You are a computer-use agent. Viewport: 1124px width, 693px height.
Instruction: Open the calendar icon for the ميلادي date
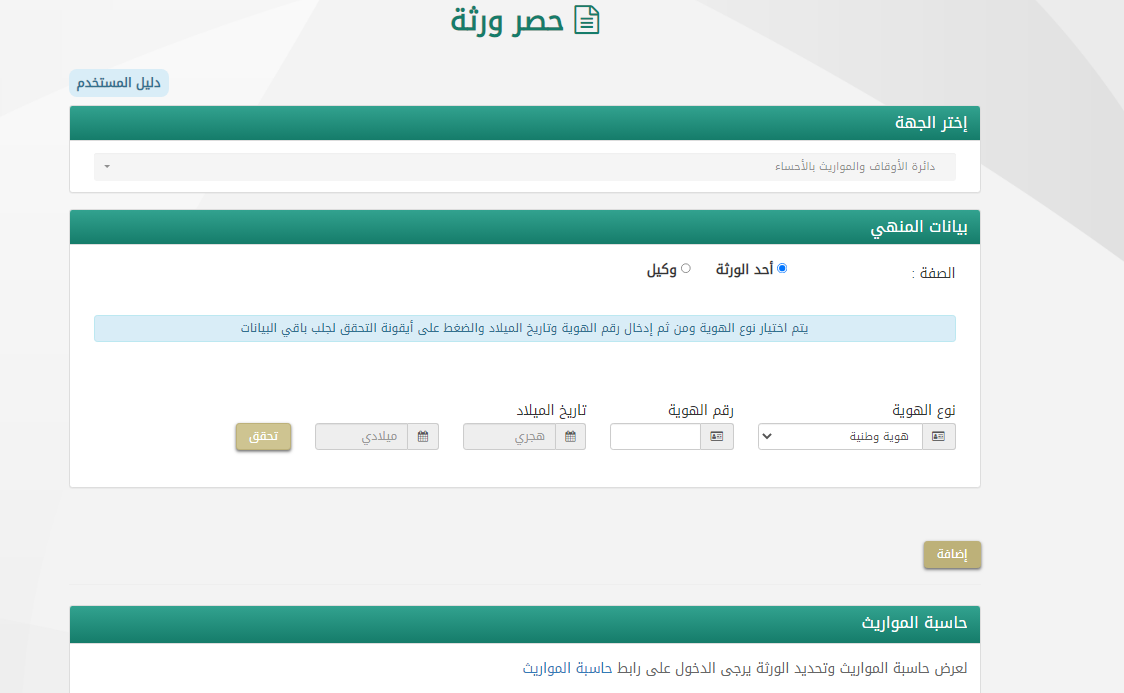coord(423,437)
